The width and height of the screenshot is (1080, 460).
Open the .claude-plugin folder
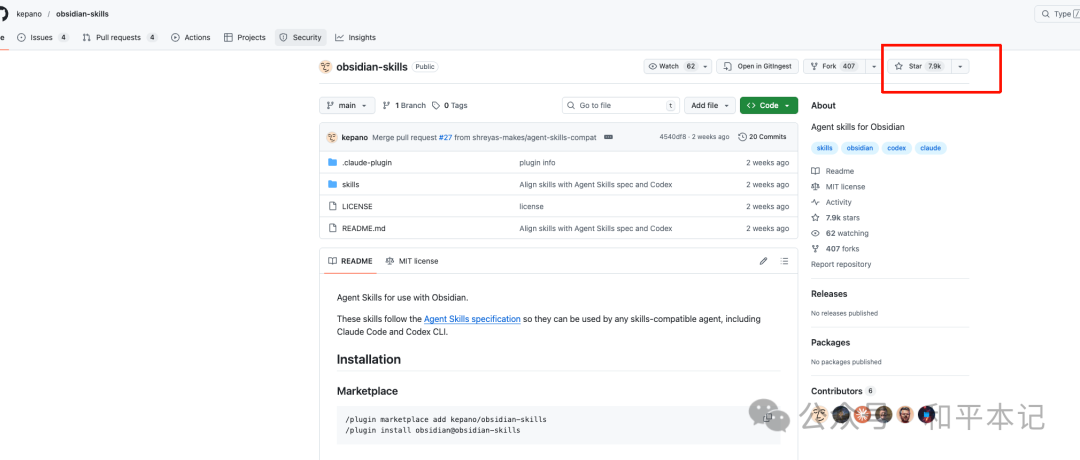[366, 163]
